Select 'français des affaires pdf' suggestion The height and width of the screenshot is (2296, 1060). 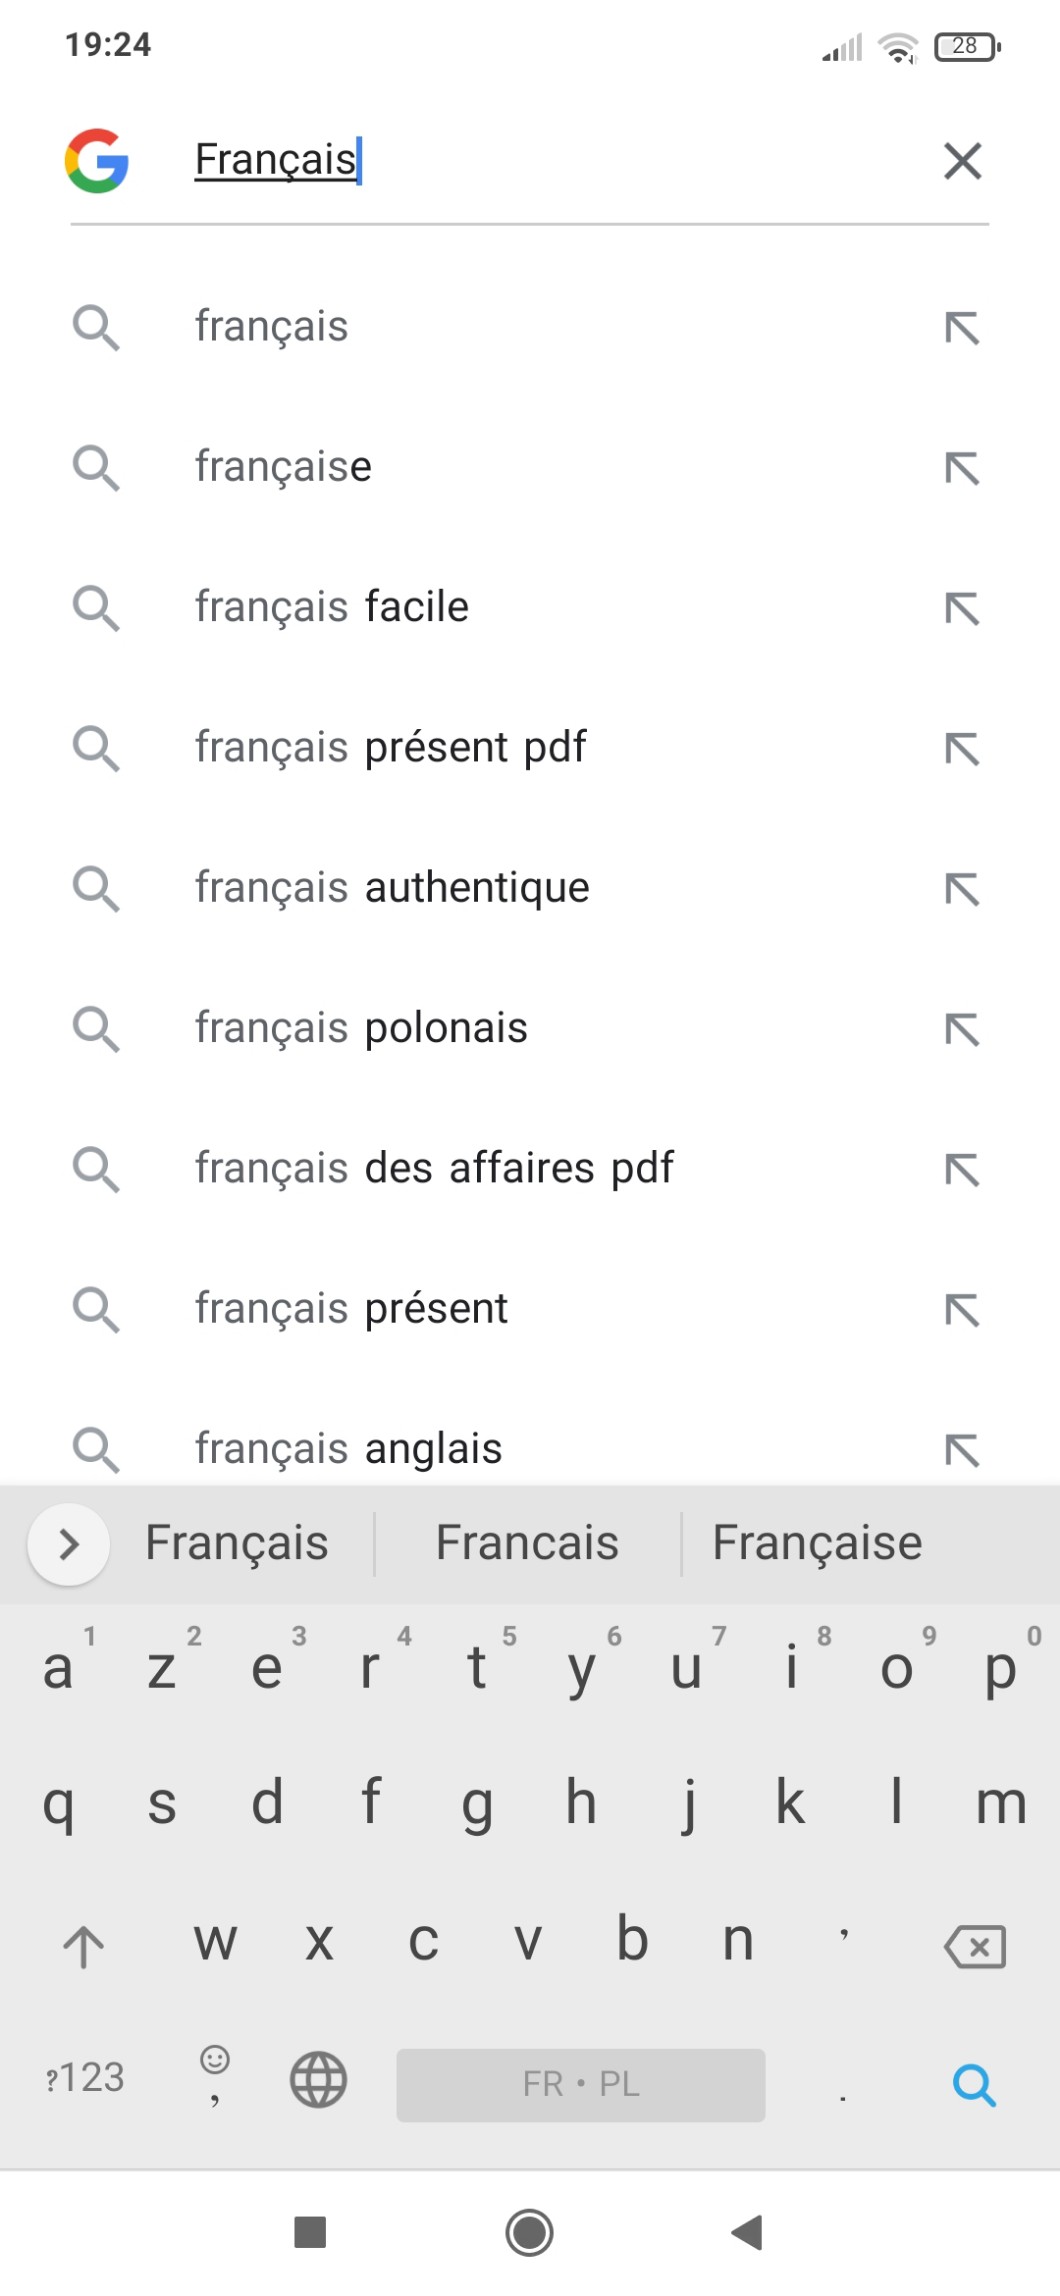434,1168
